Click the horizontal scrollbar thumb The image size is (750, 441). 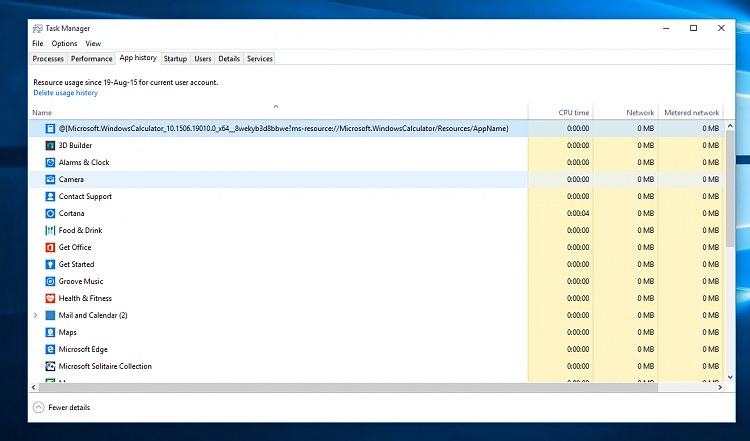click(348, 387)
